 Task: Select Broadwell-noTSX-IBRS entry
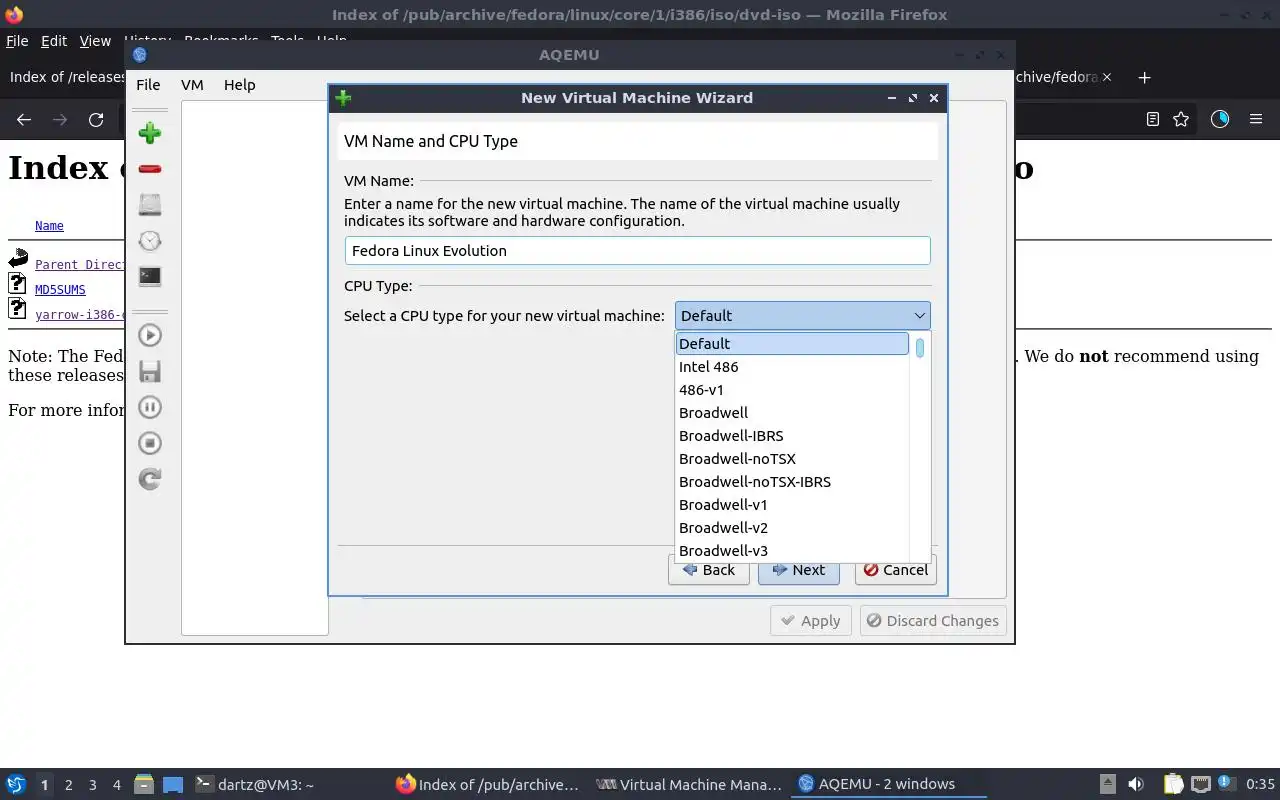click(x=792, y=481)
